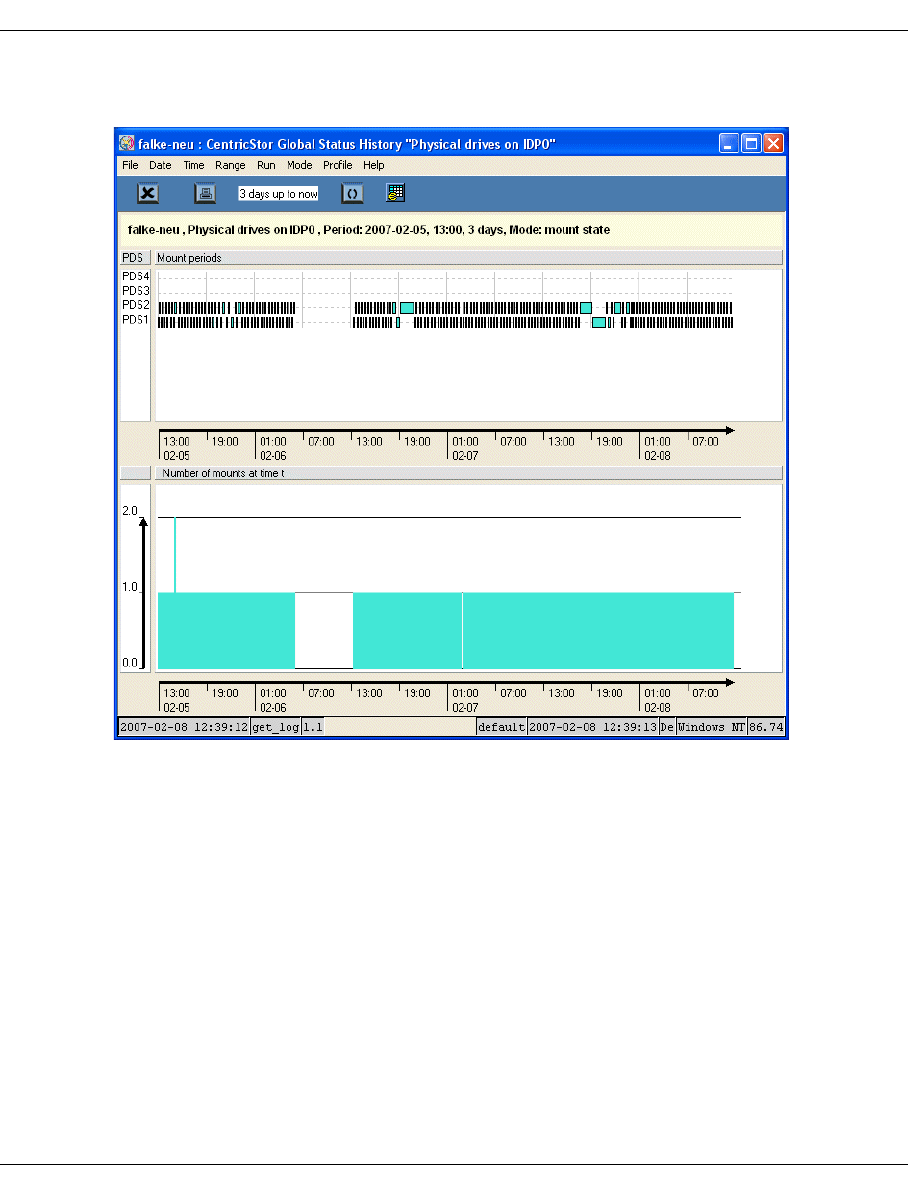Click the PDS column header
Viewport: 908px width, 1196px height.
pos(135,258)
